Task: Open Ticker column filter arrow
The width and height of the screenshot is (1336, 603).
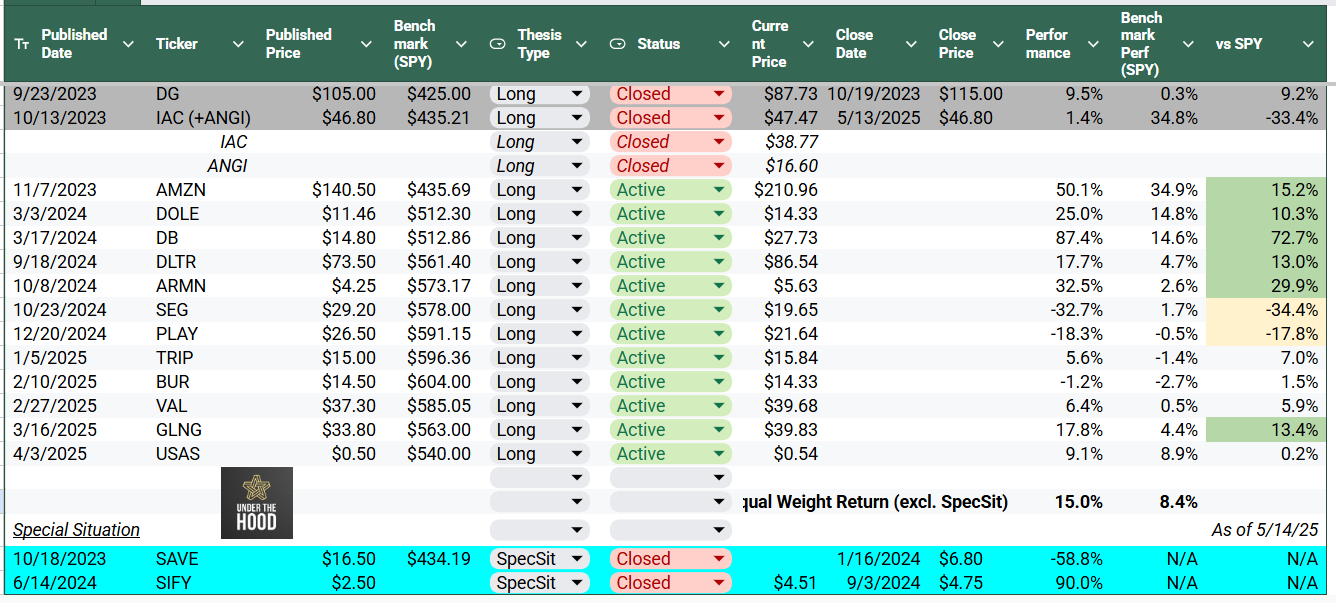Action: pyautogui.click(x=238, y=44)
